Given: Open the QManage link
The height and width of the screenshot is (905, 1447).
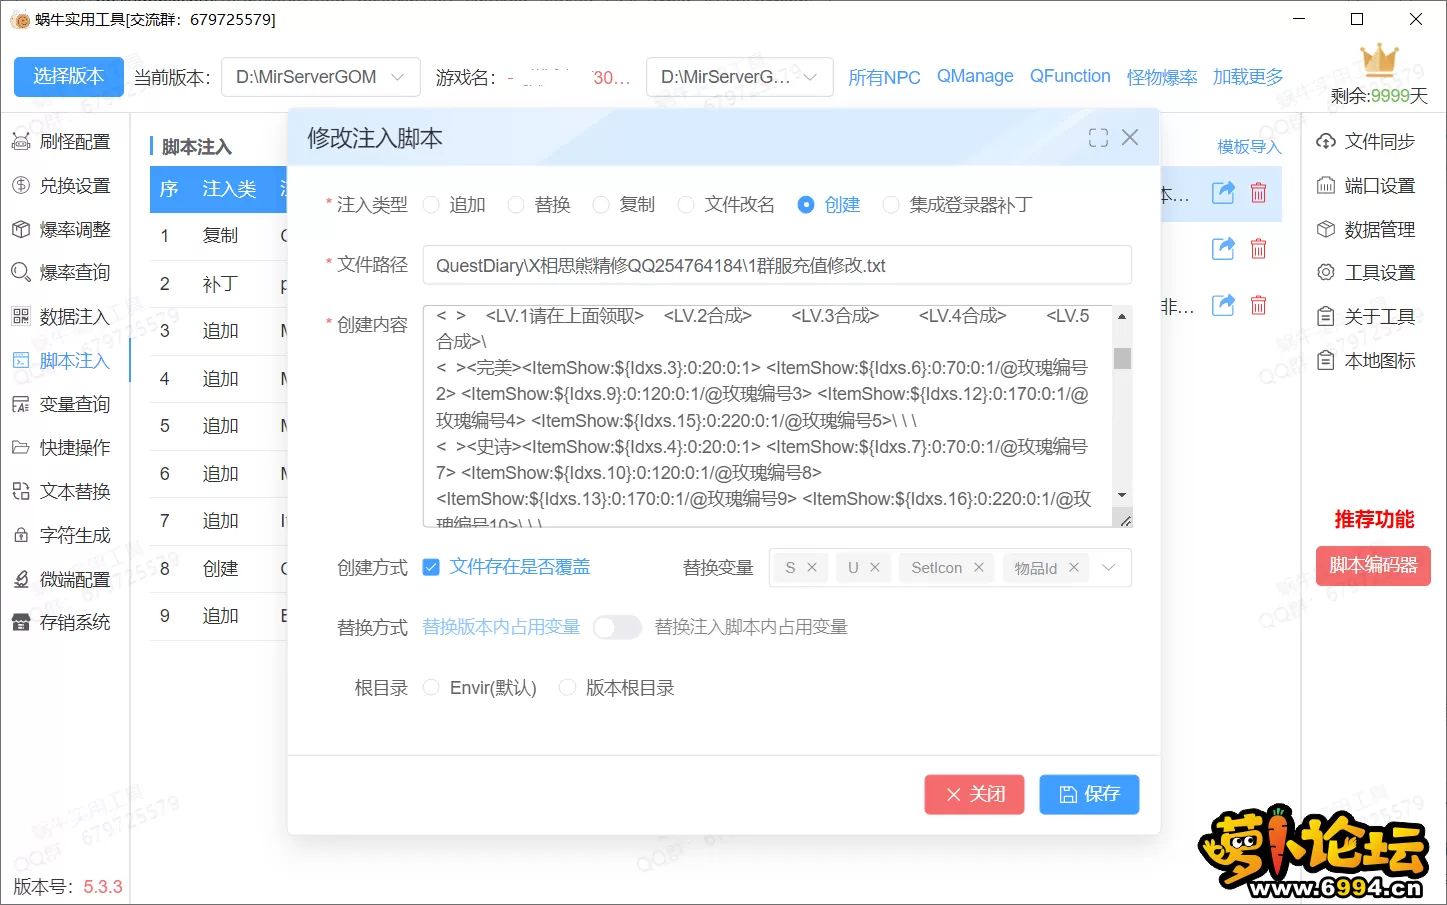Looking at the screenshot, I should point(975,76).
